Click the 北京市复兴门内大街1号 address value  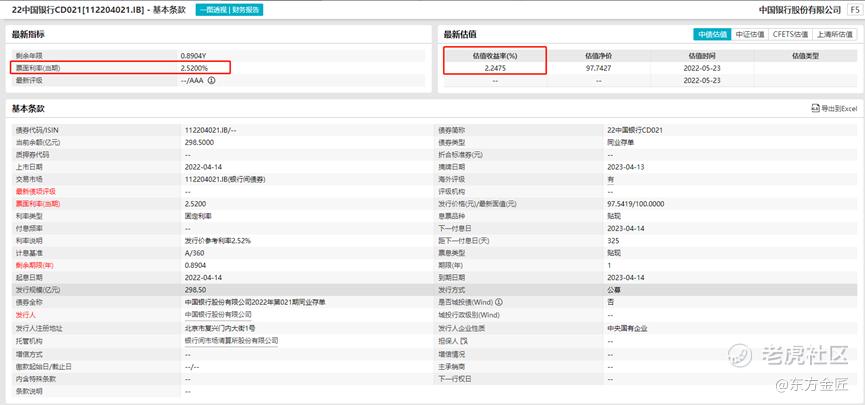(222, 328)
